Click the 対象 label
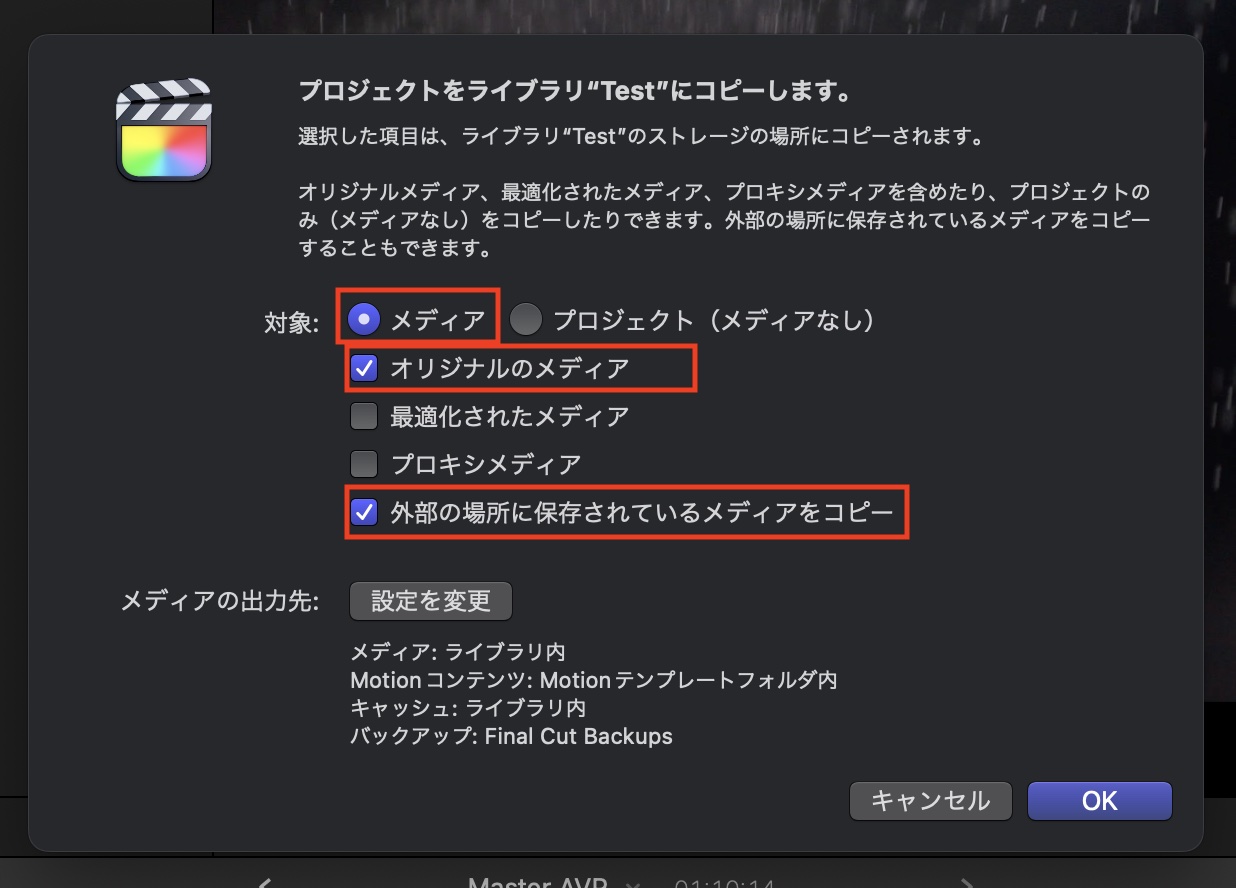1236x888 pixels. 290,322
